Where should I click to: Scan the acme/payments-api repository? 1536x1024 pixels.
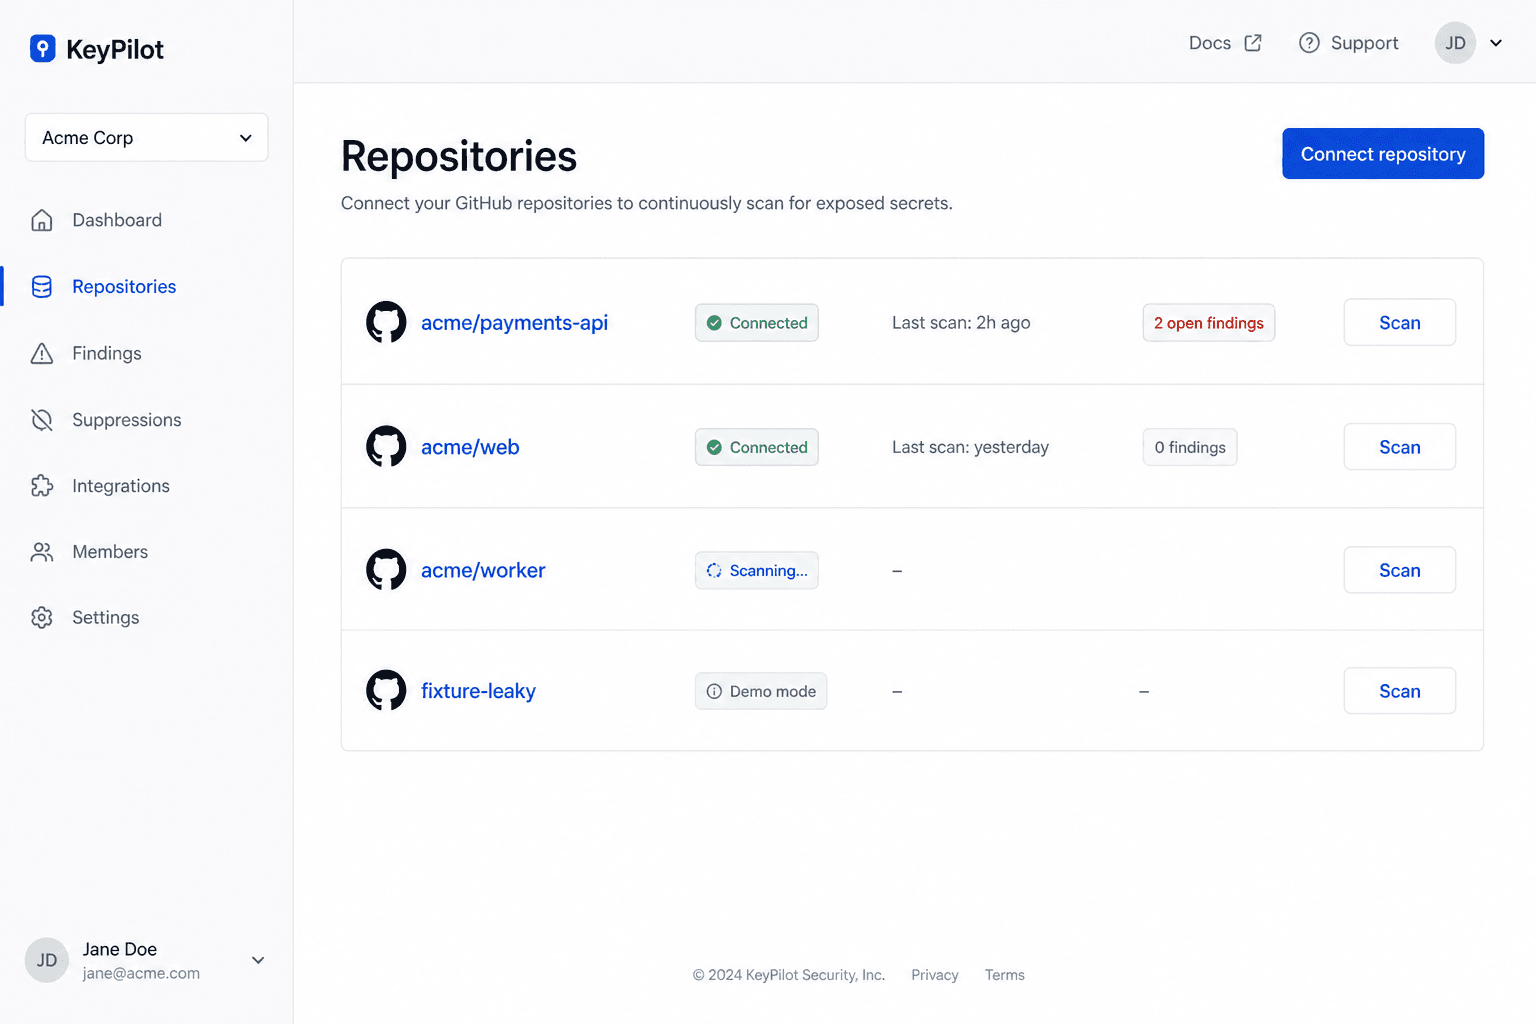point(1399,322)
